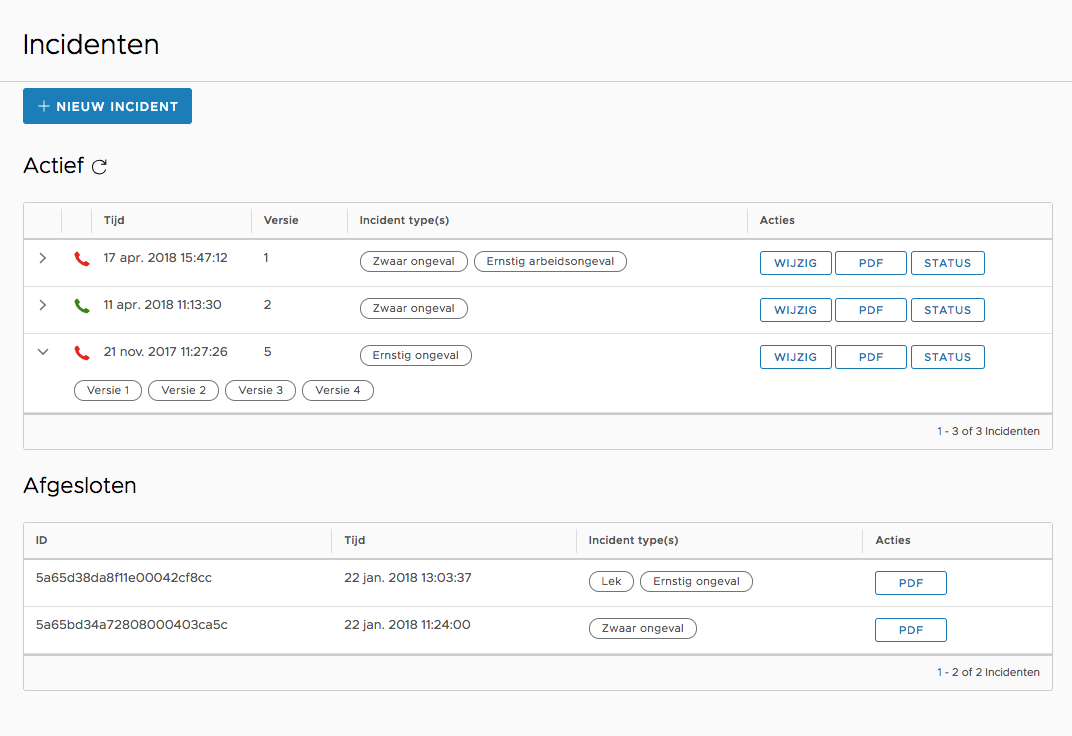This screenshot has width=1072, height=736.
Task: Click red phone icon for 17 apr. incident
Action: point(82,259)
